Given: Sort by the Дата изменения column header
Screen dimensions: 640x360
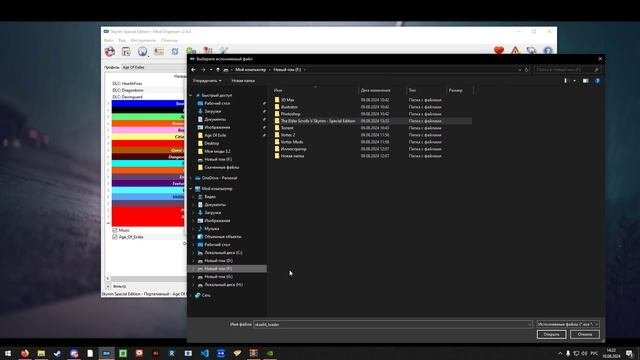Looking at the screenshot, I should coord(376,90).
